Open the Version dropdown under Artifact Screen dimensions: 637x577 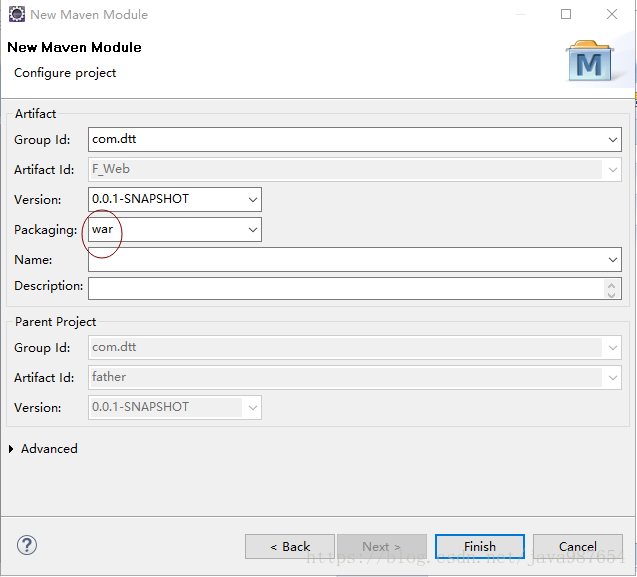[253, 200]
